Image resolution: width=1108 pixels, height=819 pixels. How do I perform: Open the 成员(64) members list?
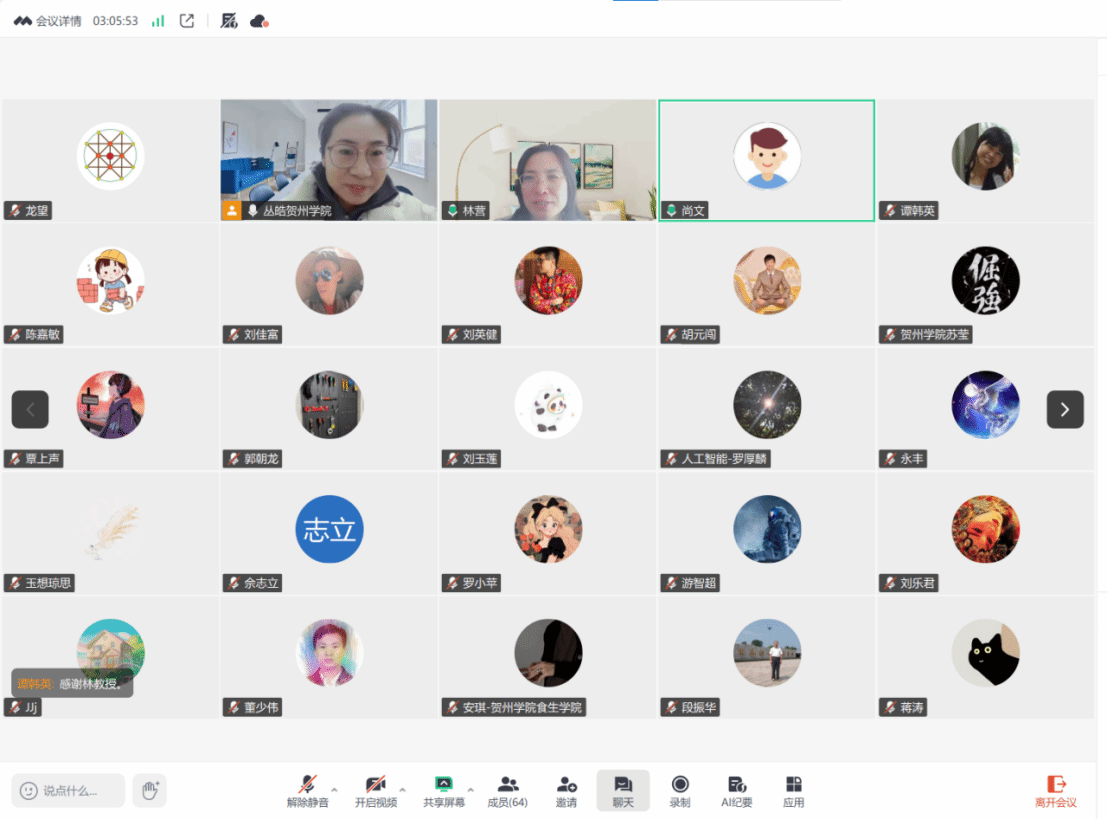pos(507,790)
